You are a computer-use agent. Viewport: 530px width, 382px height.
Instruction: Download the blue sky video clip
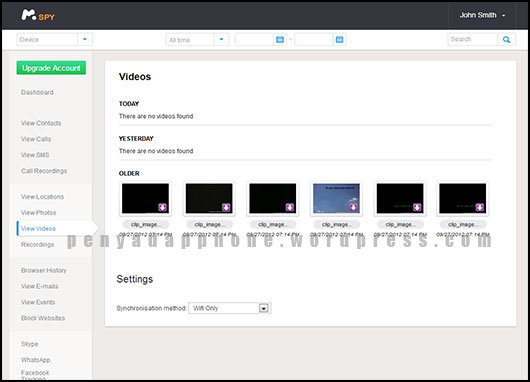(x=354, y=207)
